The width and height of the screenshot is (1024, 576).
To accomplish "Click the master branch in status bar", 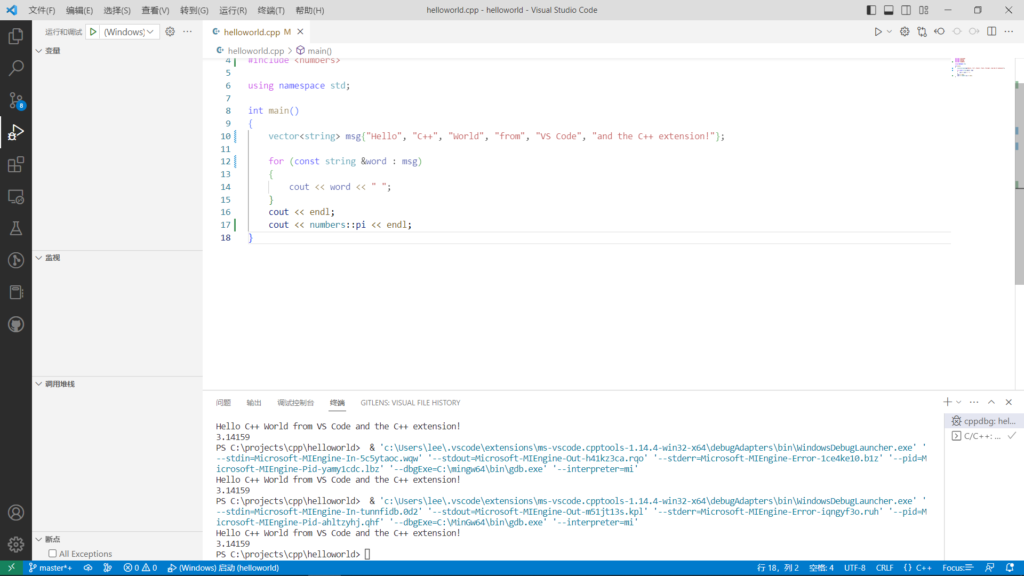I will tap(50, 567).
